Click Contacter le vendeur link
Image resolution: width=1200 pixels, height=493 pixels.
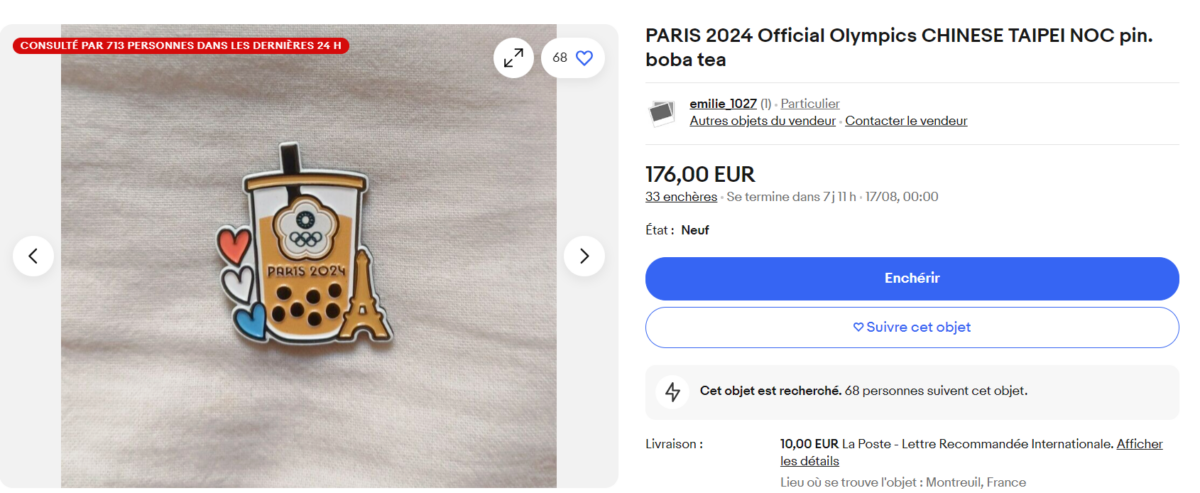click(x=906, y=121)
